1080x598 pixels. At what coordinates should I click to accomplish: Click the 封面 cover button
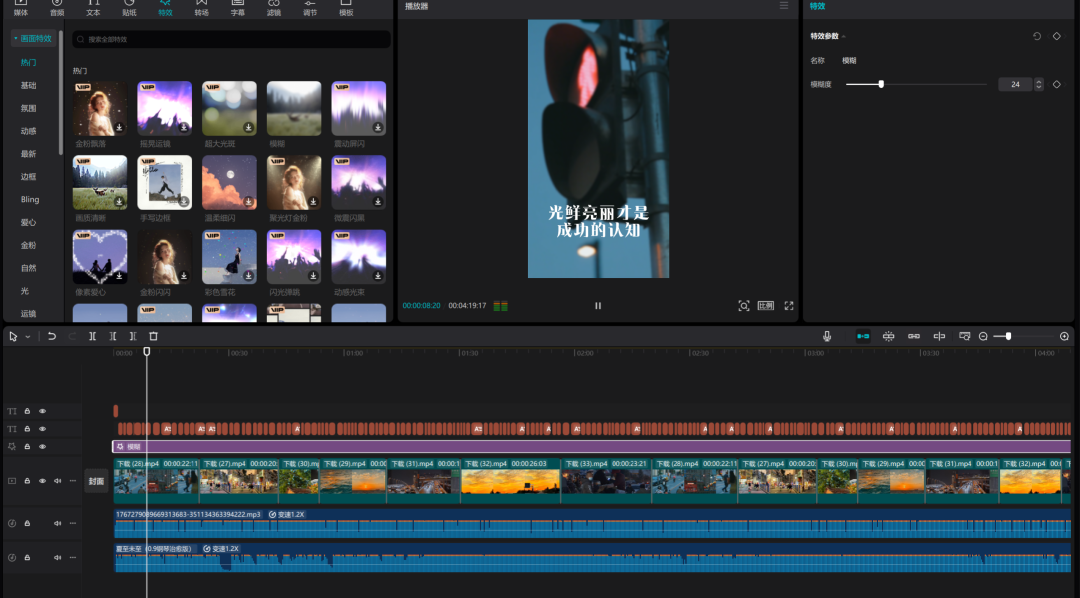coord(96,481)
